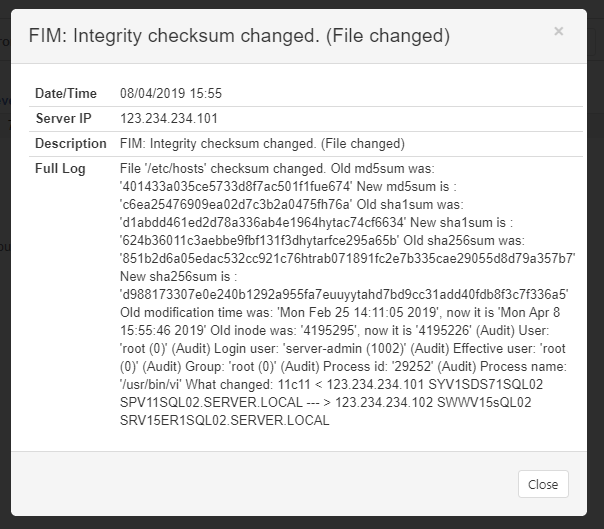Click the new sha1sum hash starting 624b360

point(260,240)
